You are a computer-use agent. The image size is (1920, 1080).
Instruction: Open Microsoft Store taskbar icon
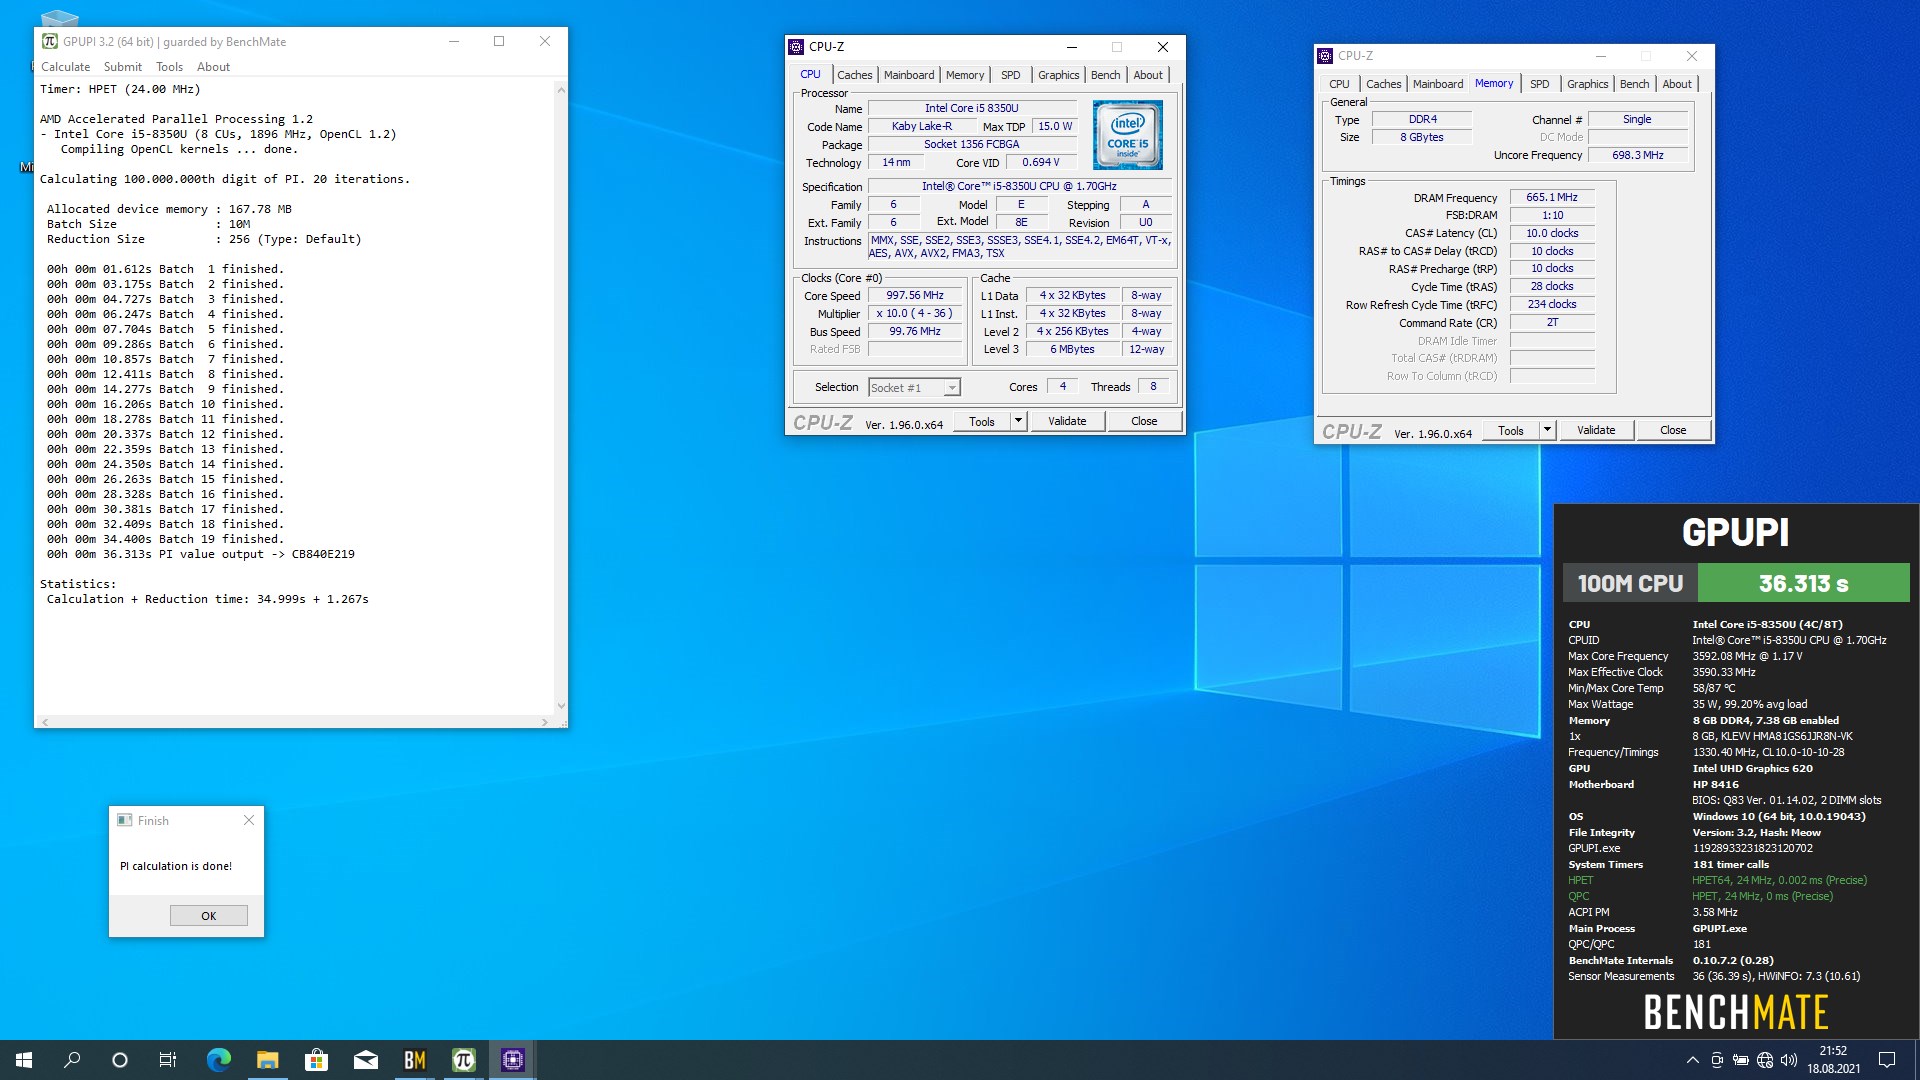click(316, 1060)
